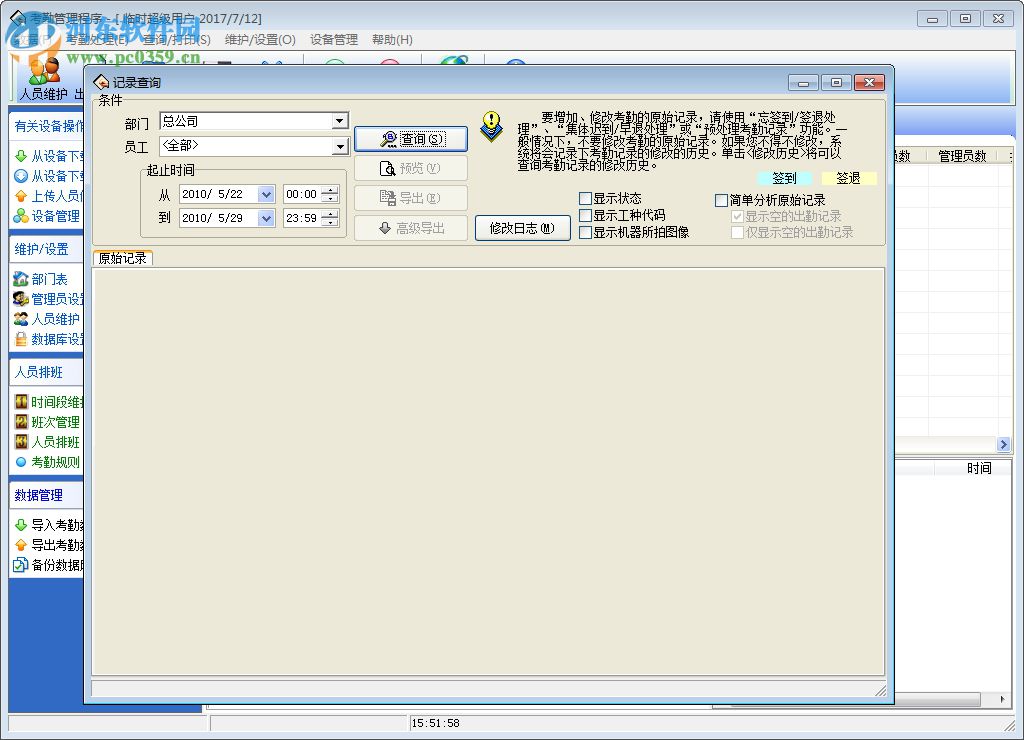This screenshot has height=740, width=1024.
Task: Click the 00:00 start time spinner
Action: pyautogui.click(x=330, y=194)
